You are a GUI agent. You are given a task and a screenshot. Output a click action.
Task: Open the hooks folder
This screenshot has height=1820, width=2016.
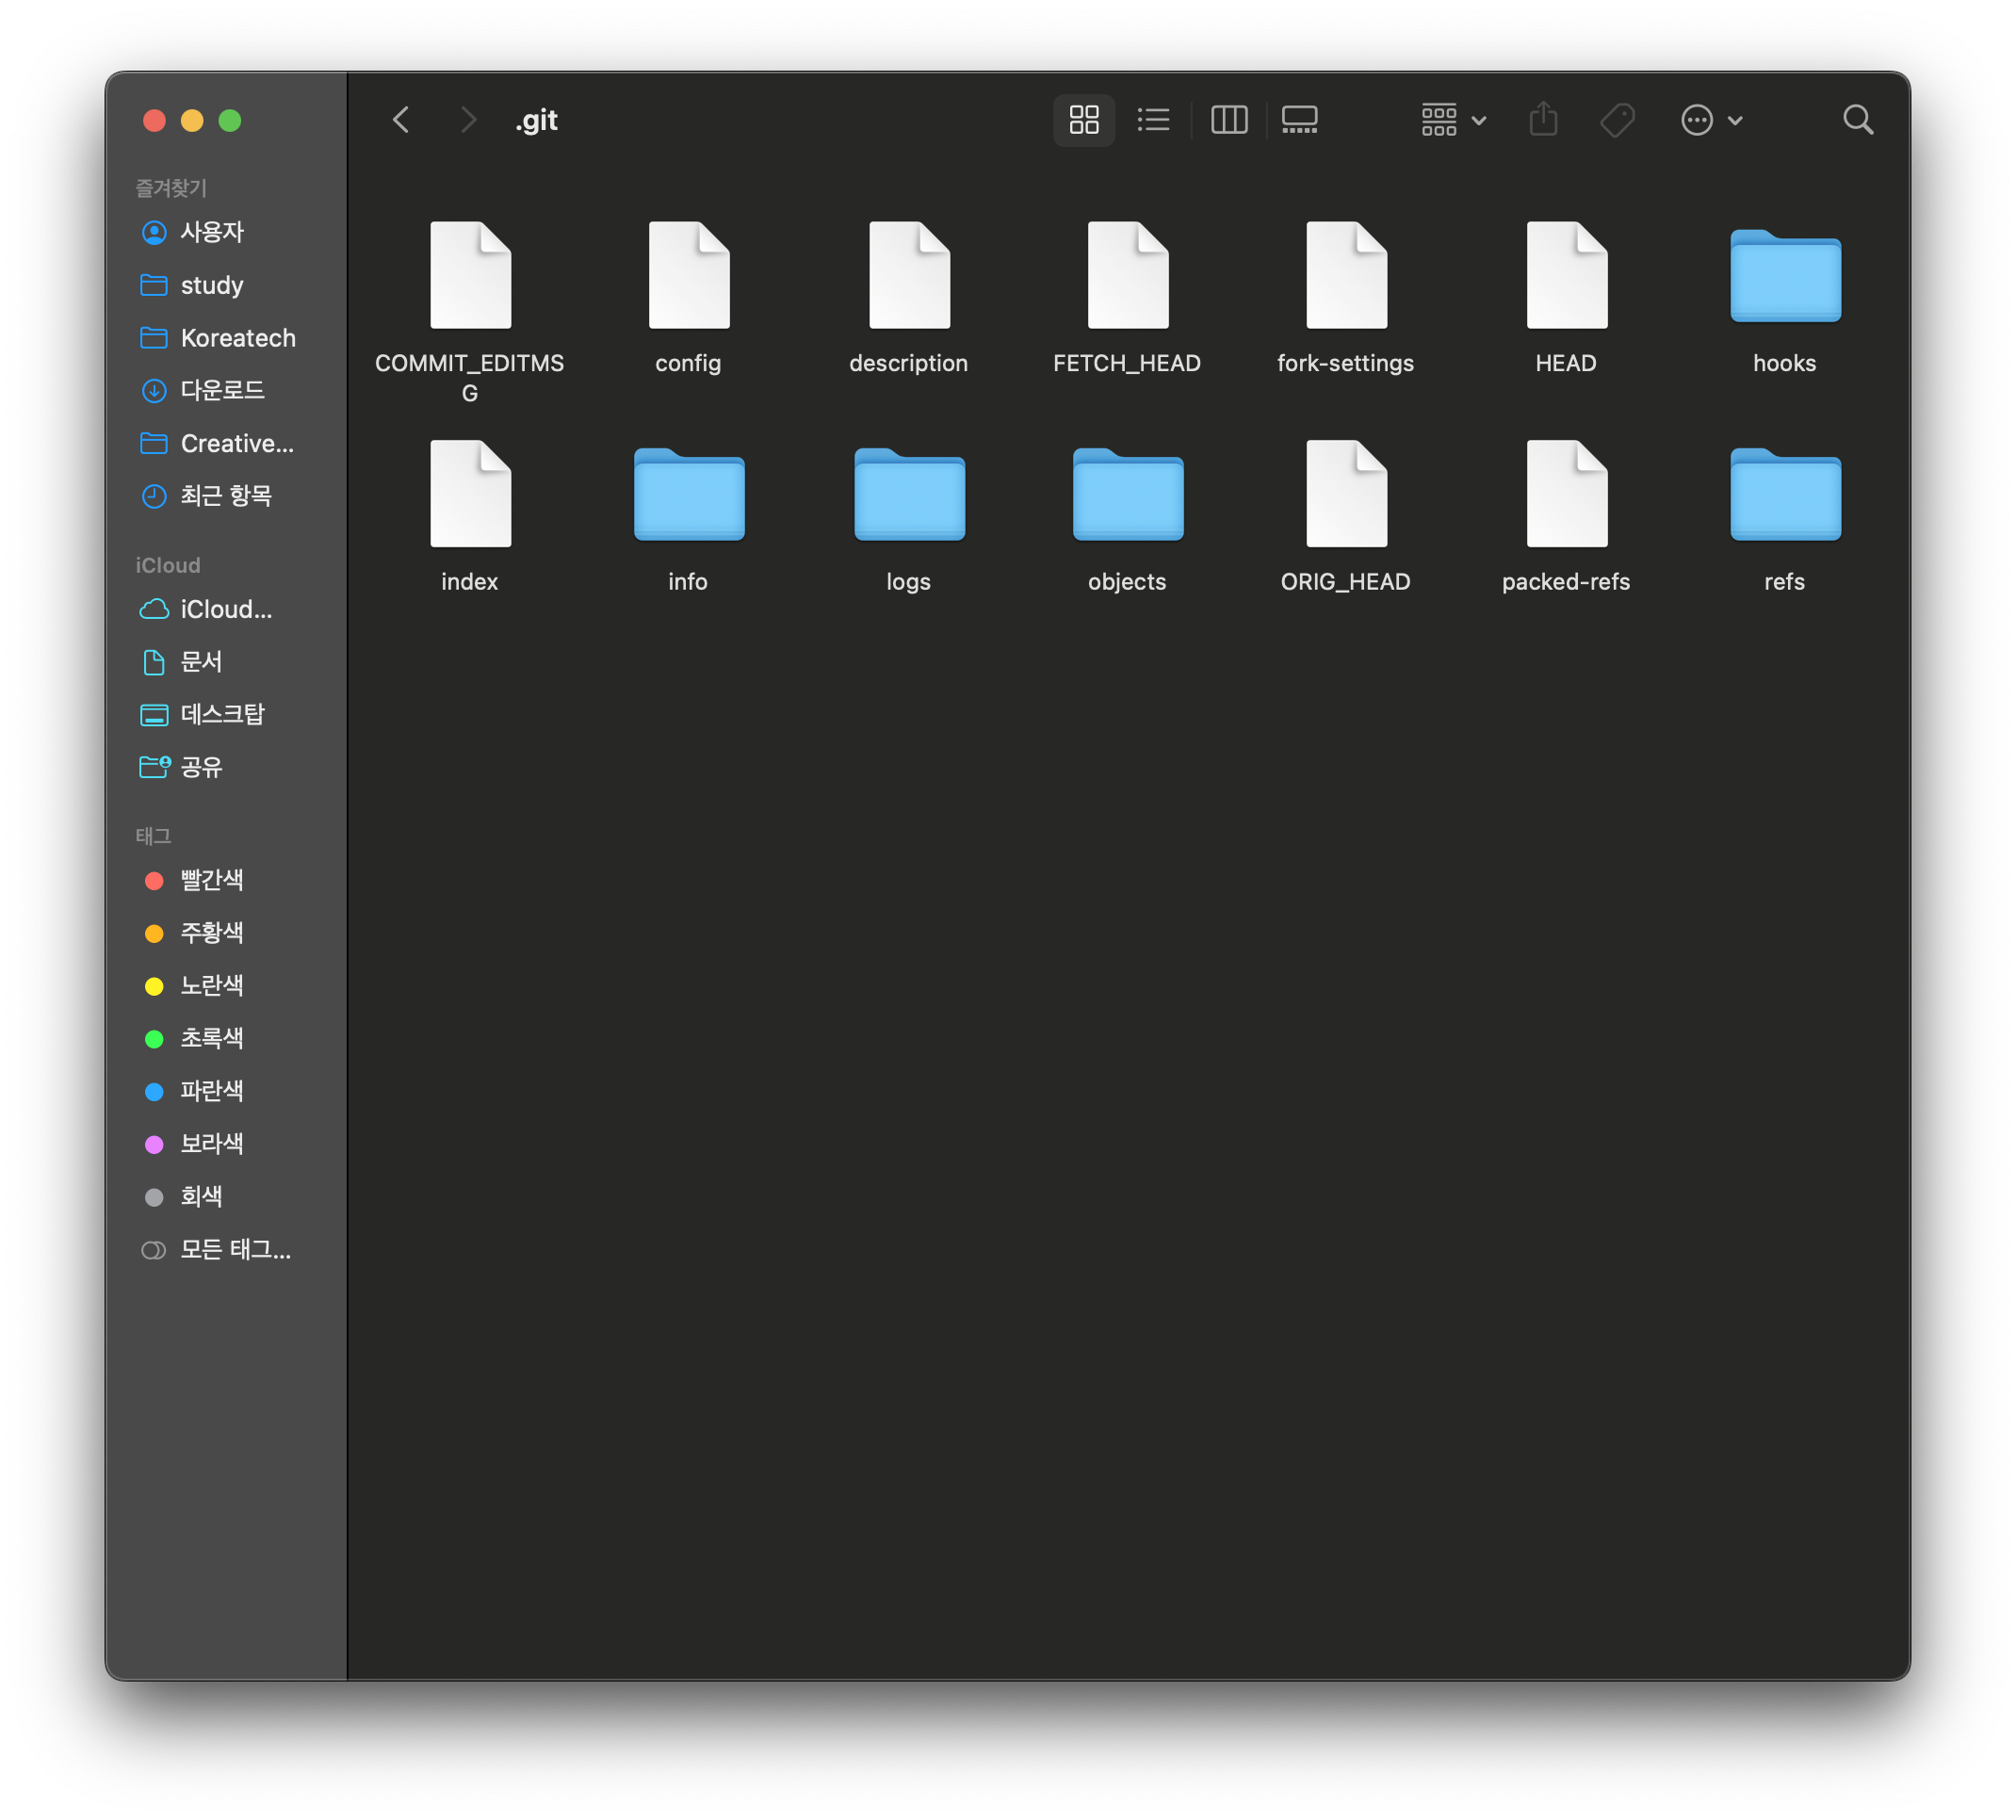point(1784,278)
